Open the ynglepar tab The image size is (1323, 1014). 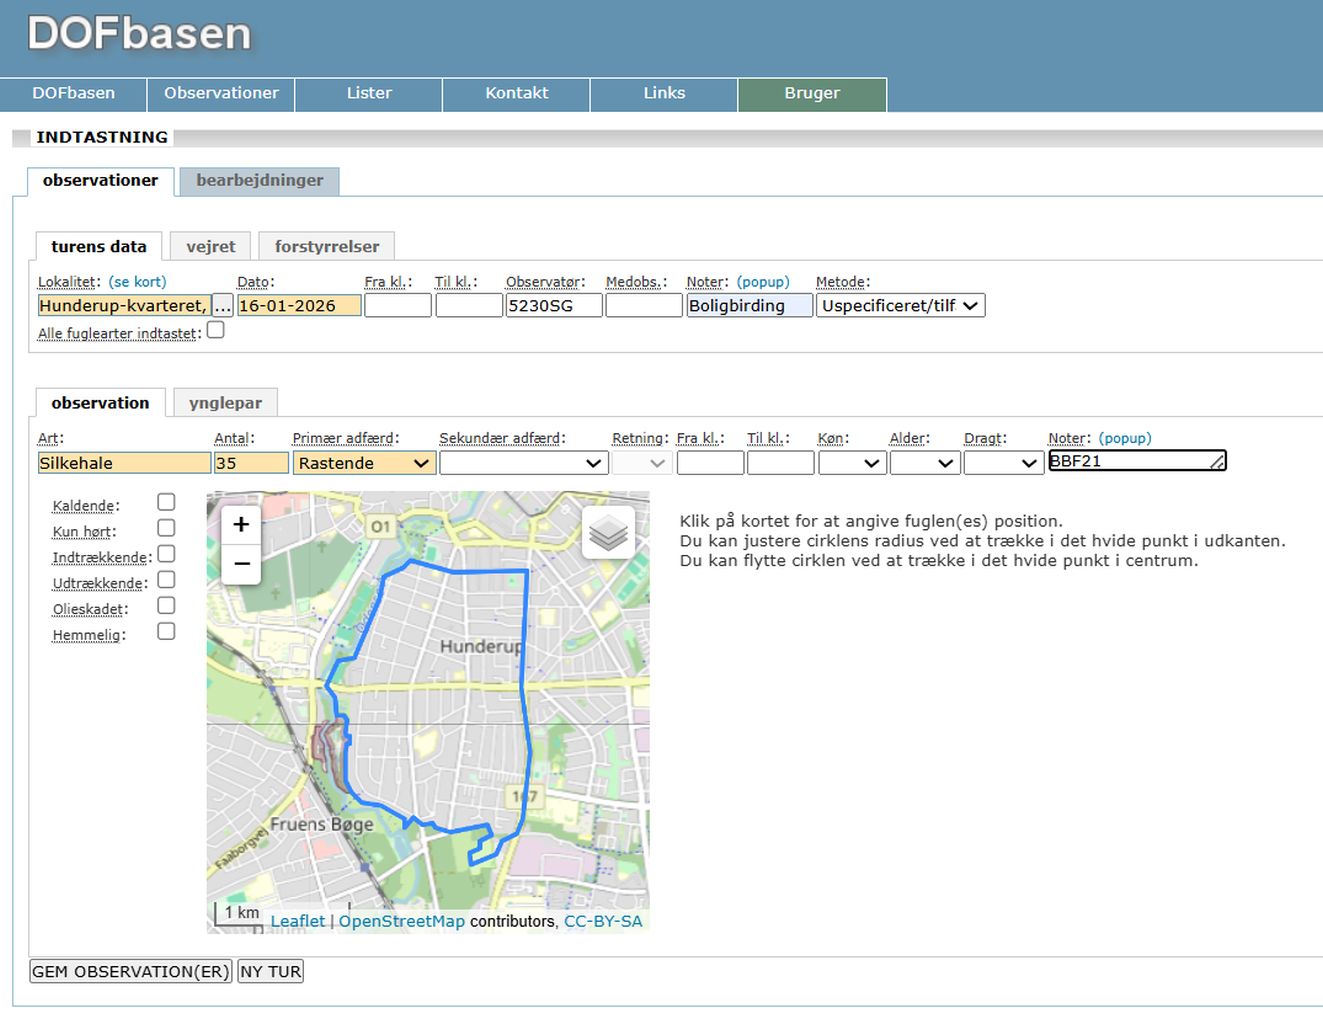pyautogui.click(x=225, y=403)
